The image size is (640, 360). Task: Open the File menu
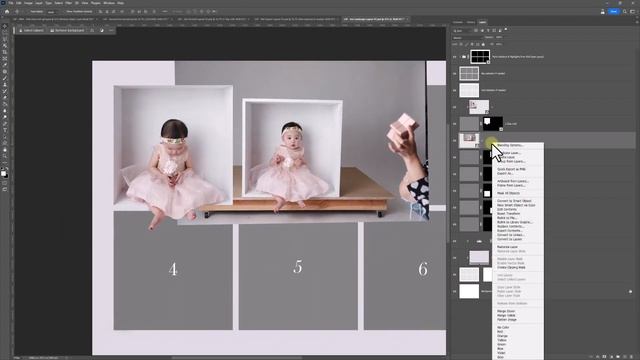tap(11, 3)
